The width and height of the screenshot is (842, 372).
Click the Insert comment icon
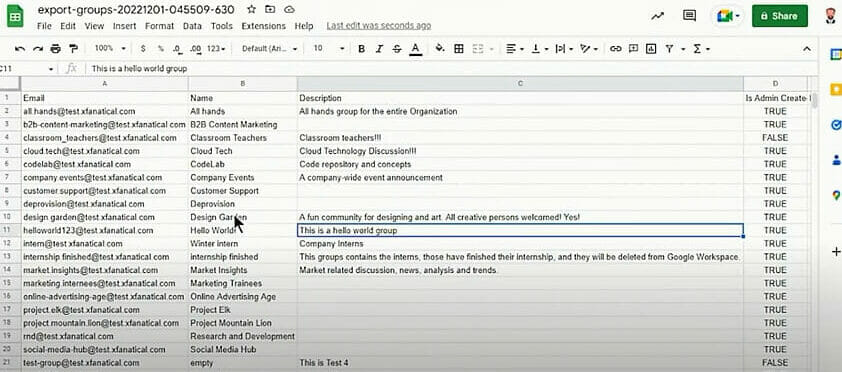point(634,49)
